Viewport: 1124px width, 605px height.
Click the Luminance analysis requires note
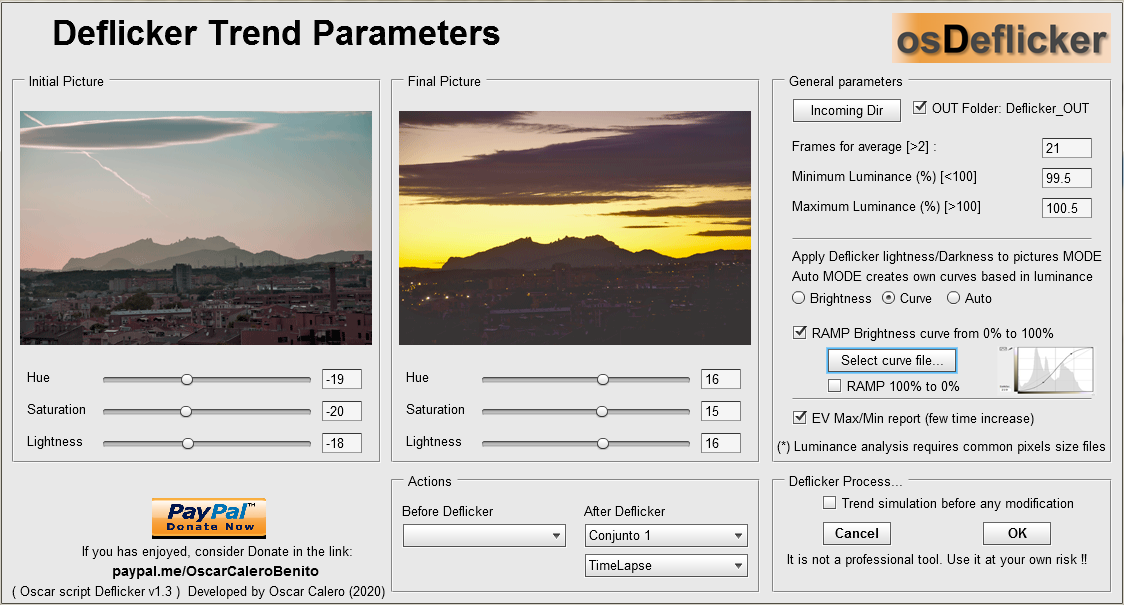tap(941, 447)
